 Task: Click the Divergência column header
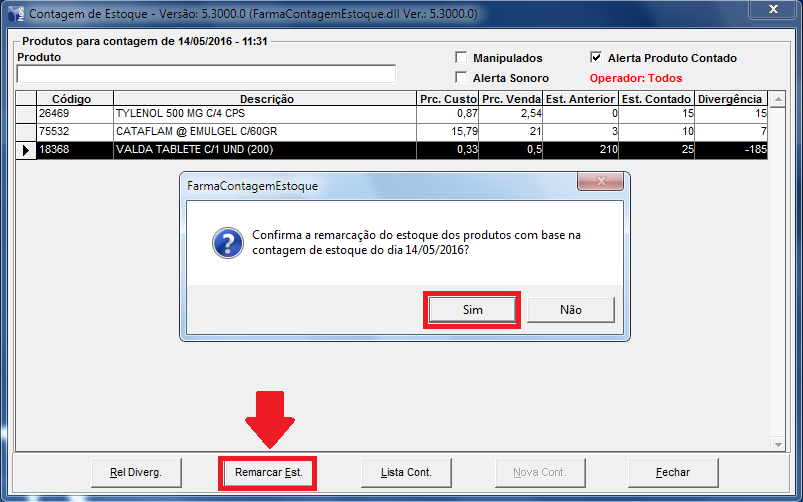point(730,99)
